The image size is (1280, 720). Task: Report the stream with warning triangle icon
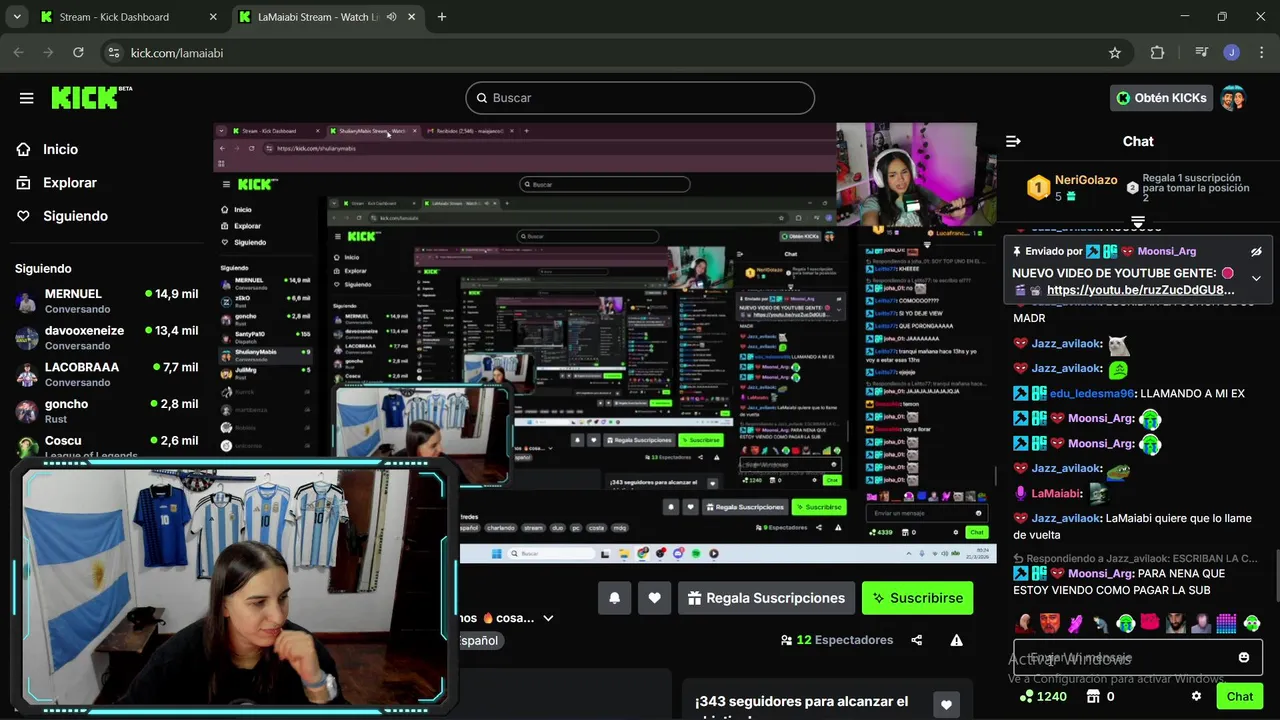pyautogui.click(x=957, y=640)
